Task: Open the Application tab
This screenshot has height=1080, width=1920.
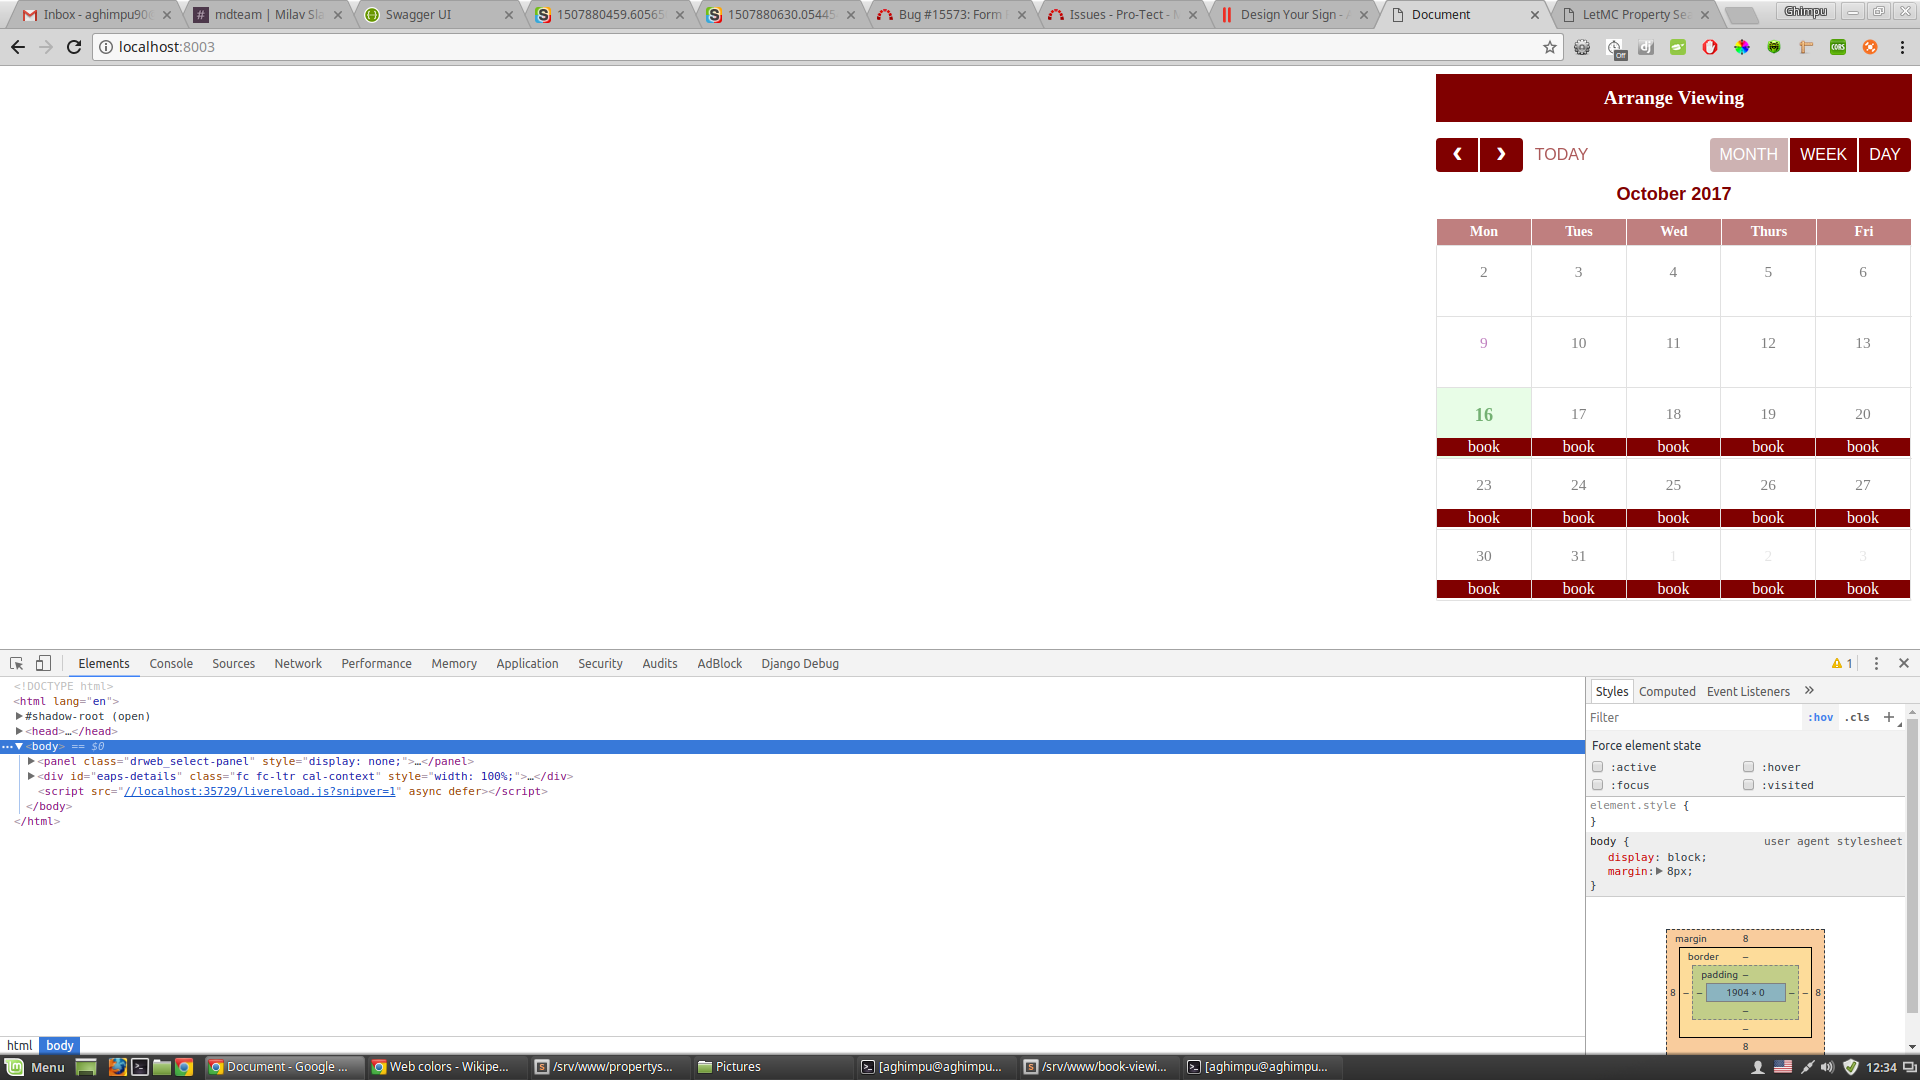Action: 527,663
